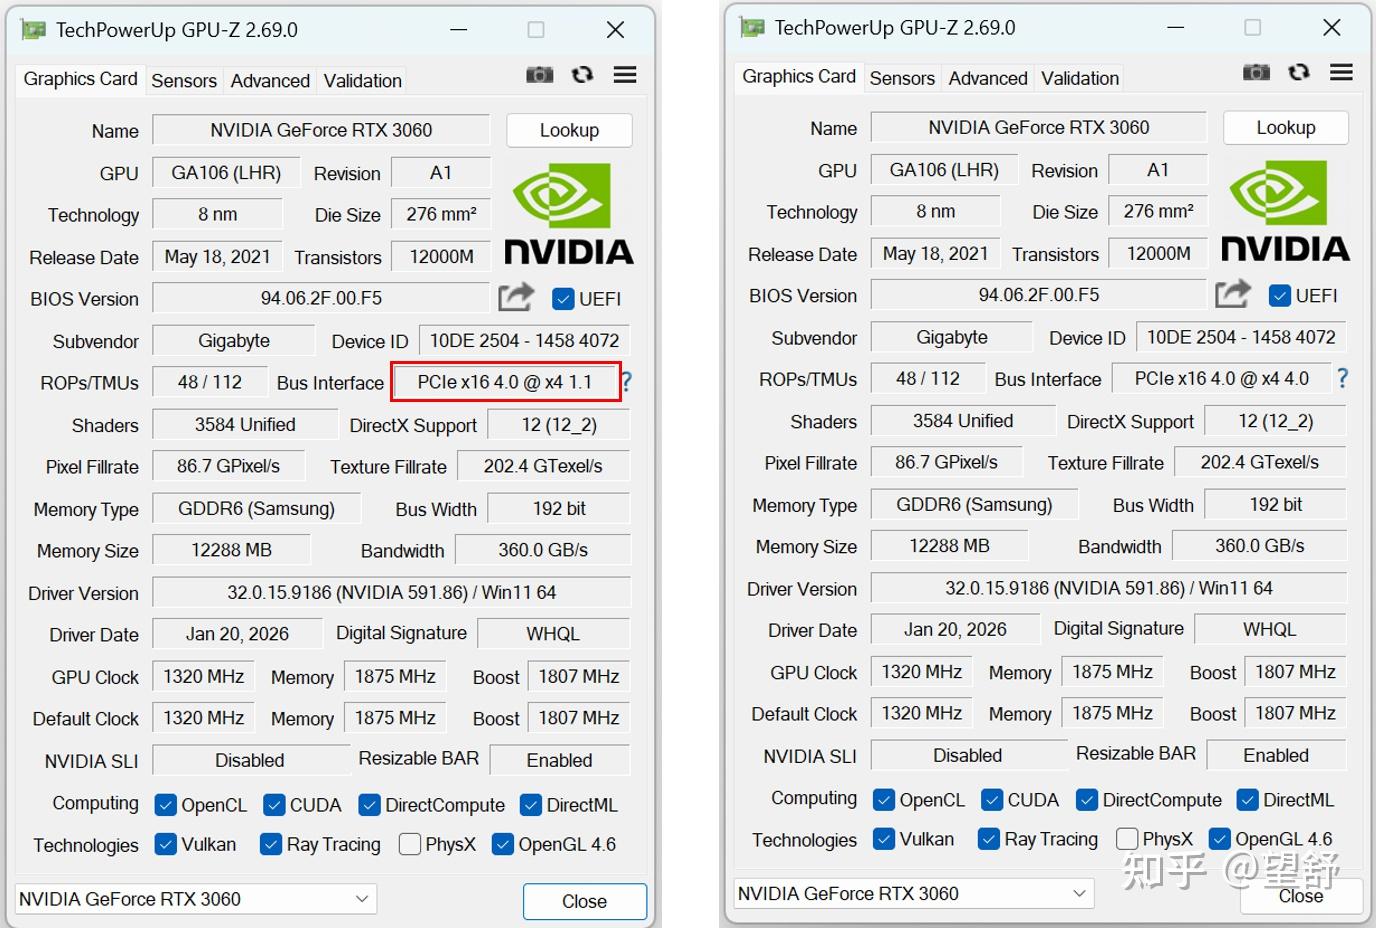
Task: Click Name field in left window
Action: click(x=321, y=130)
